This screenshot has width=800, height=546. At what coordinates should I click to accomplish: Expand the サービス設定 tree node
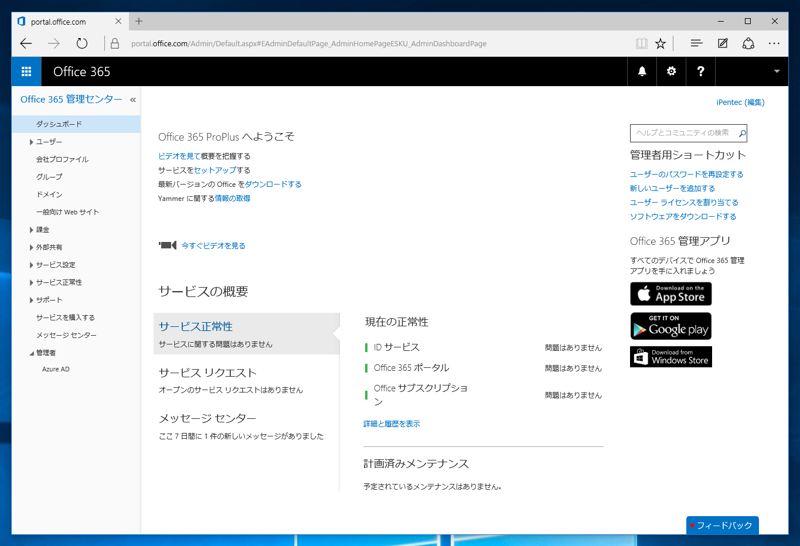31,265
